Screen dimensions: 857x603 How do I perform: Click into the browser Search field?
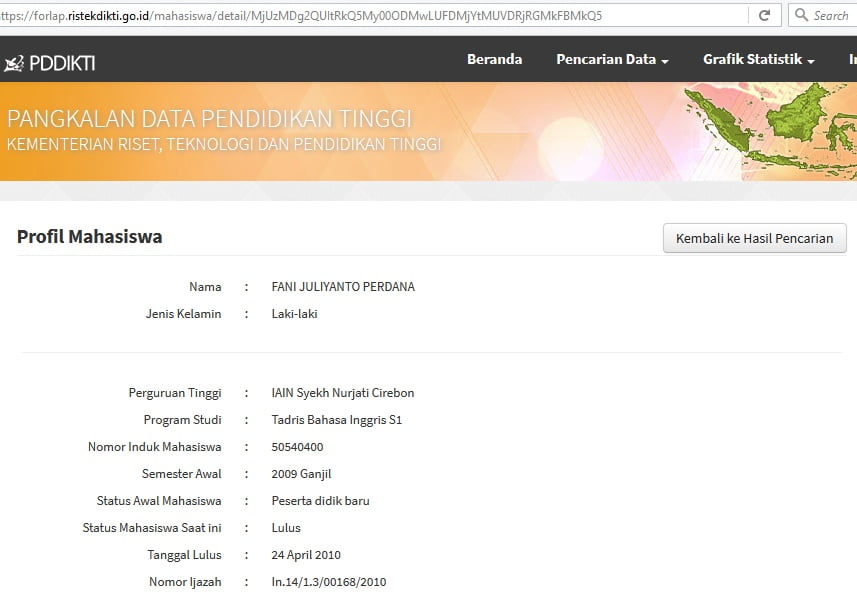(x=830, y=16)
